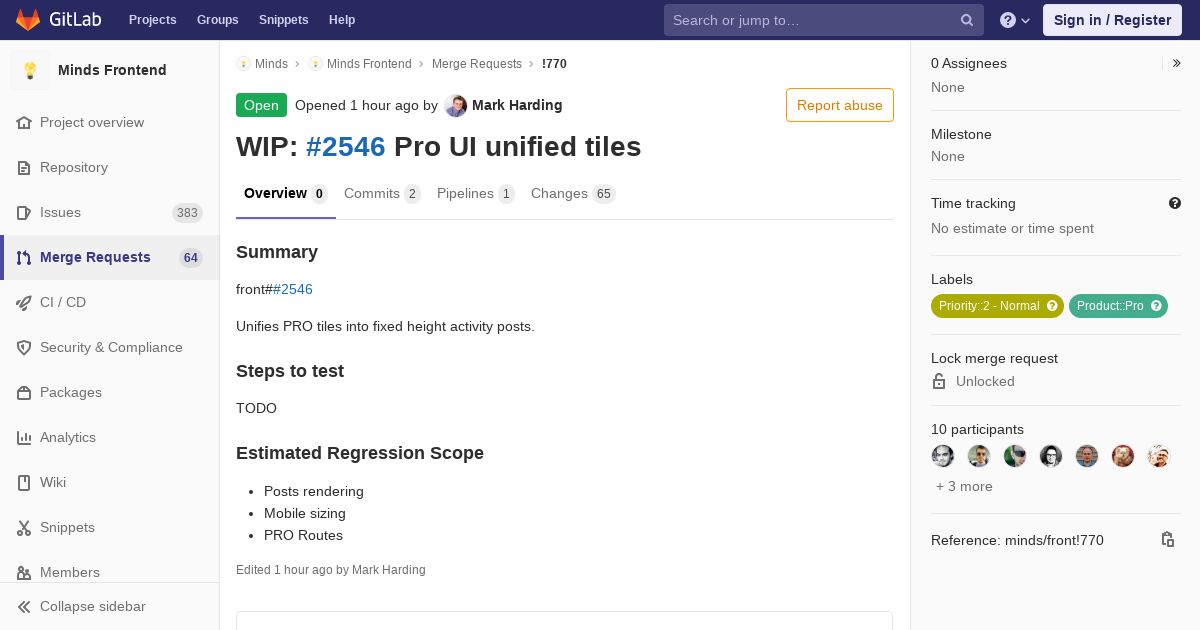Click Mark Harding's avatar thumbnail
1200x630 pixels.
[455, 105]
